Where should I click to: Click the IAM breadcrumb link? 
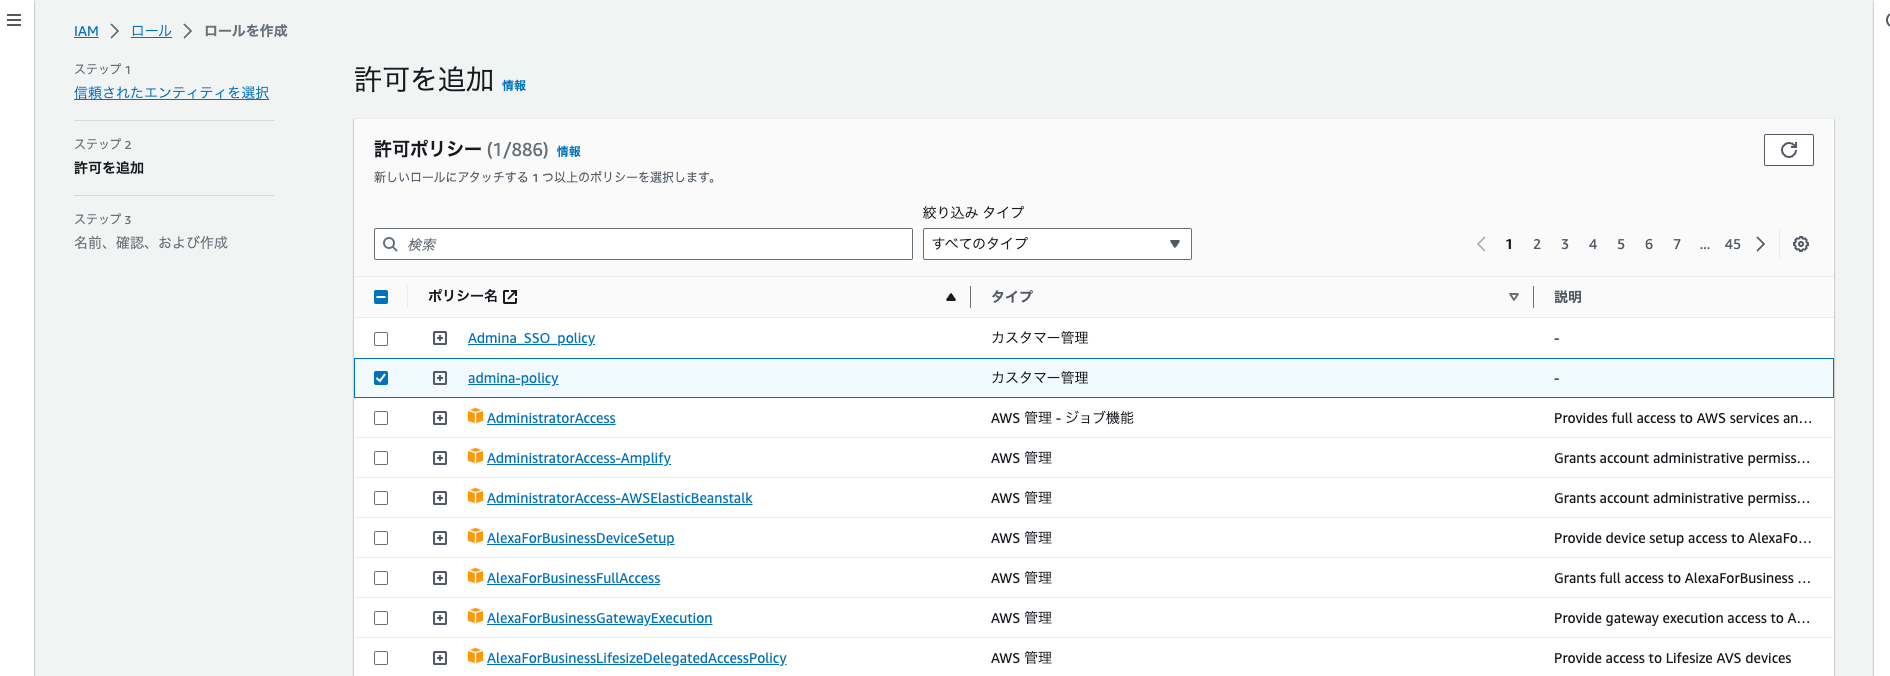[x=86, y=31]
